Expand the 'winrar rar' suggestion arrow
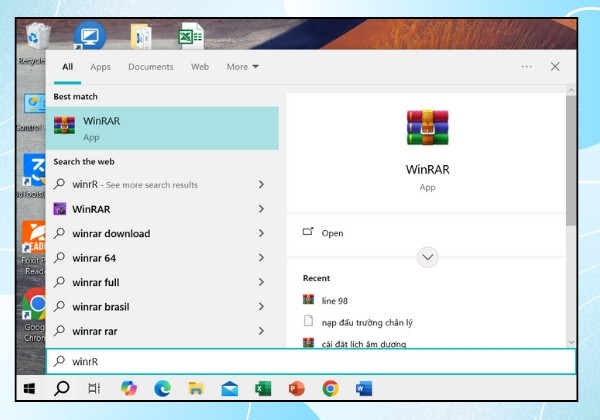This screenshot has height=420, width=600. [x=261, y=331]
